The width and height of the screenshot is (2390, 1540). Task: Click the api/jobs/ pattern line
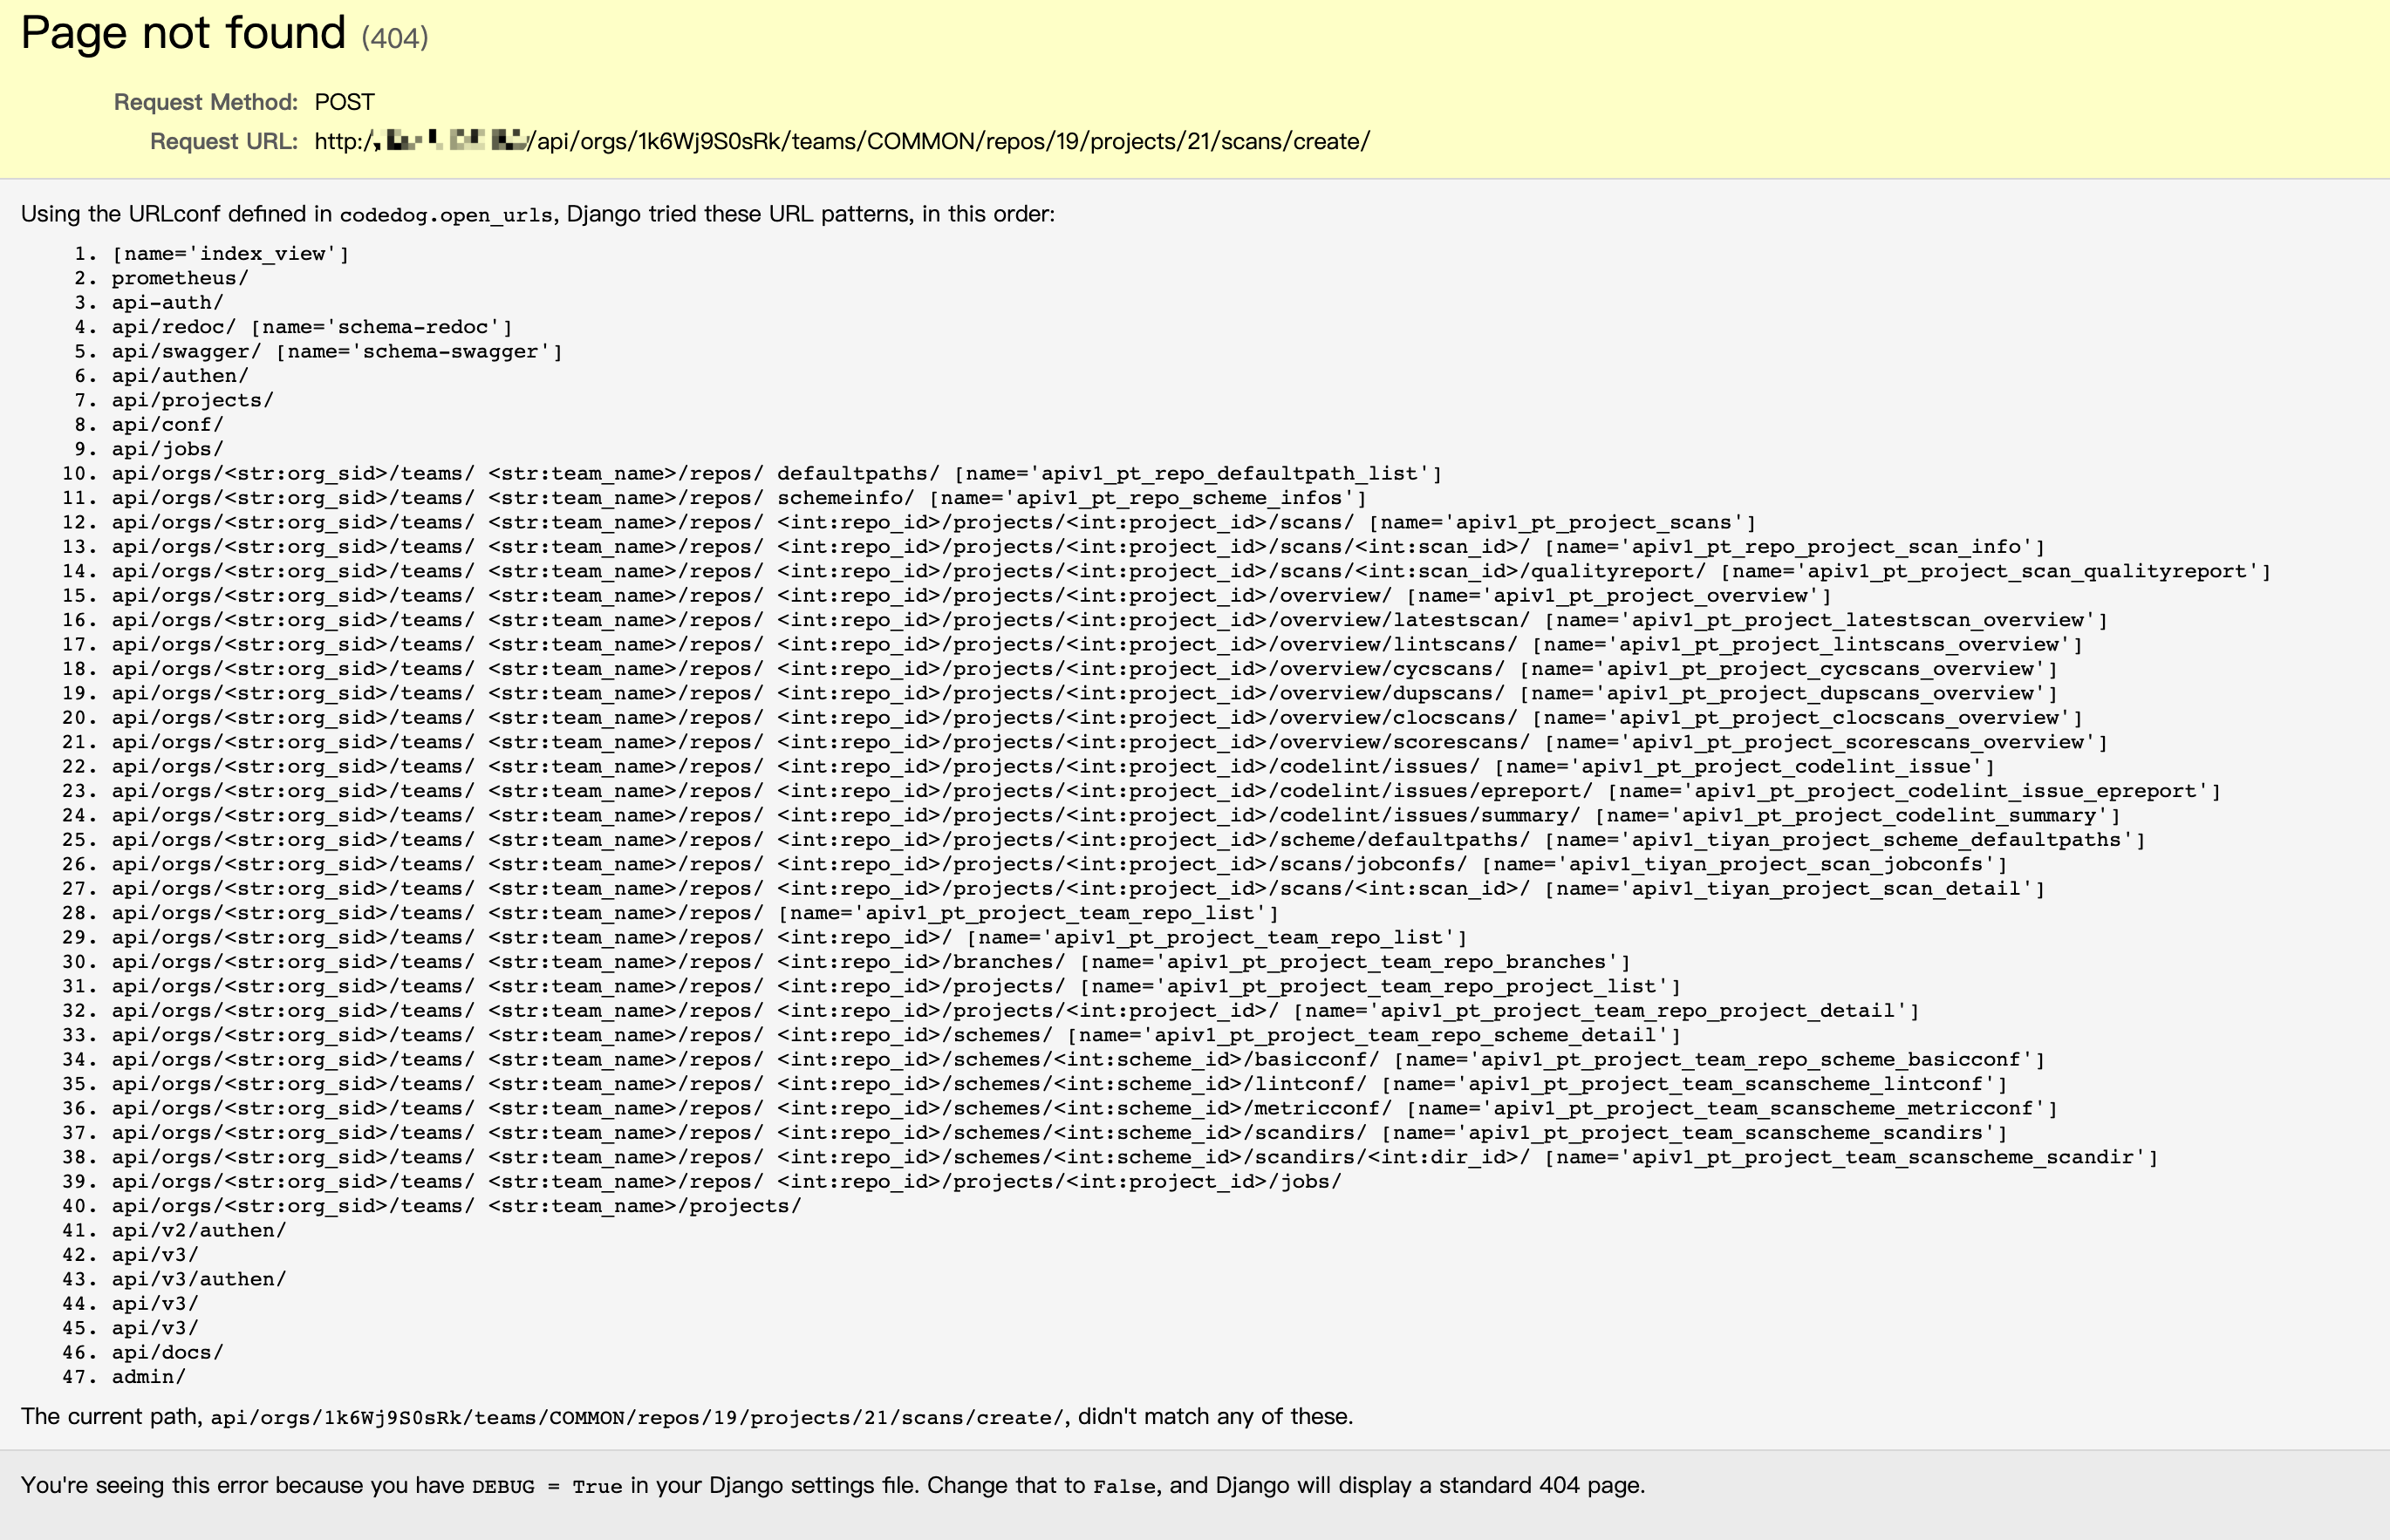pos(167,450)
